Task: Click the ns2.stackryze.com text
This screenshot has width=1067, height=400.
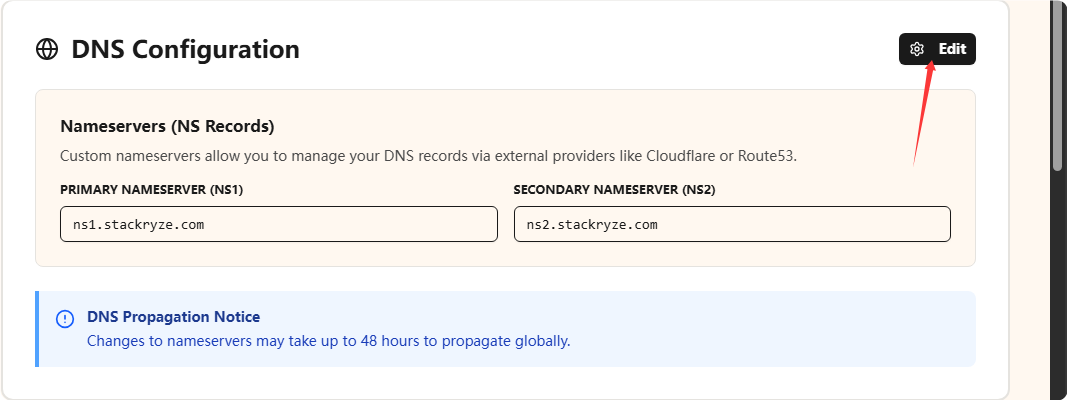Action: click(592, 225)
